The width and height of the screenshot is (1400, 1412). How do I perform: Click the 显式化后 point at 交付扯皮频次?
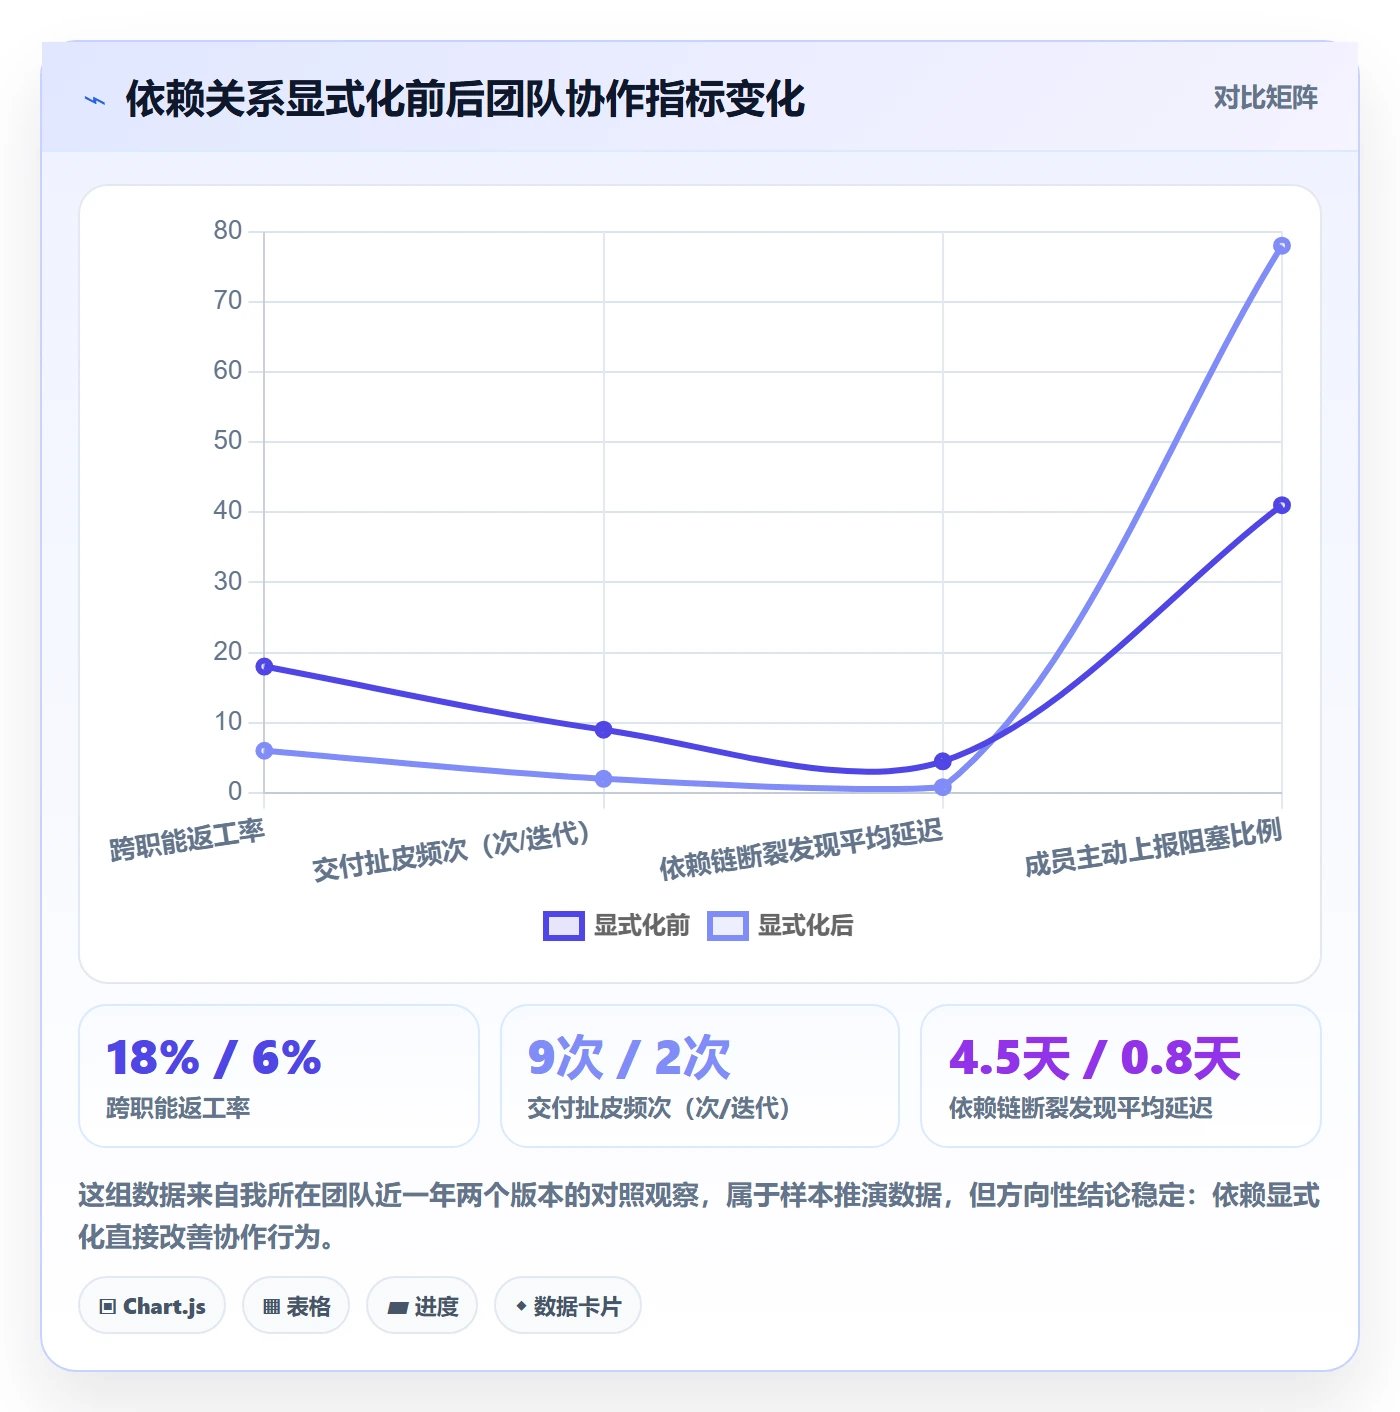click(x=603, y=779)
